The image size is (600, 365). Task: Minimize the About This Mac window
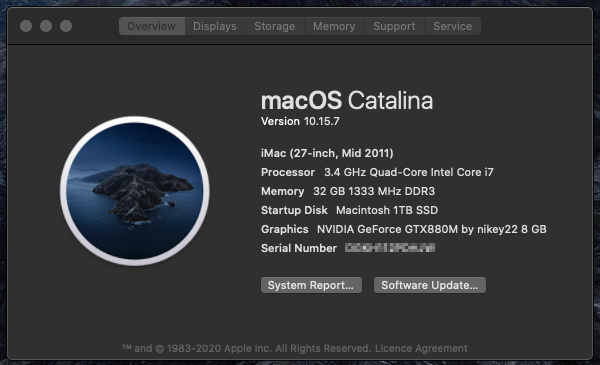click(x=46, y=26)
